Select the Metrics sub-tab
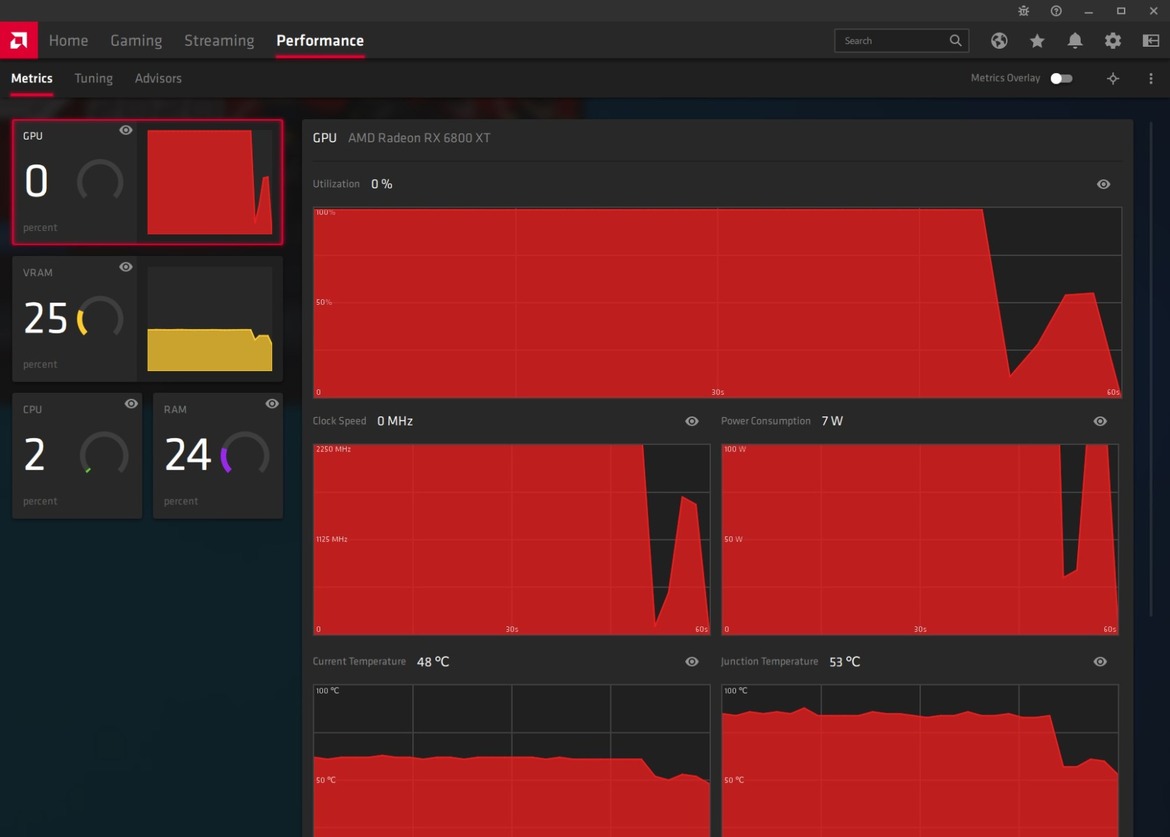The height and width of the screenshot is (837, 1170). pyautogui.click(x=31, y=78)
